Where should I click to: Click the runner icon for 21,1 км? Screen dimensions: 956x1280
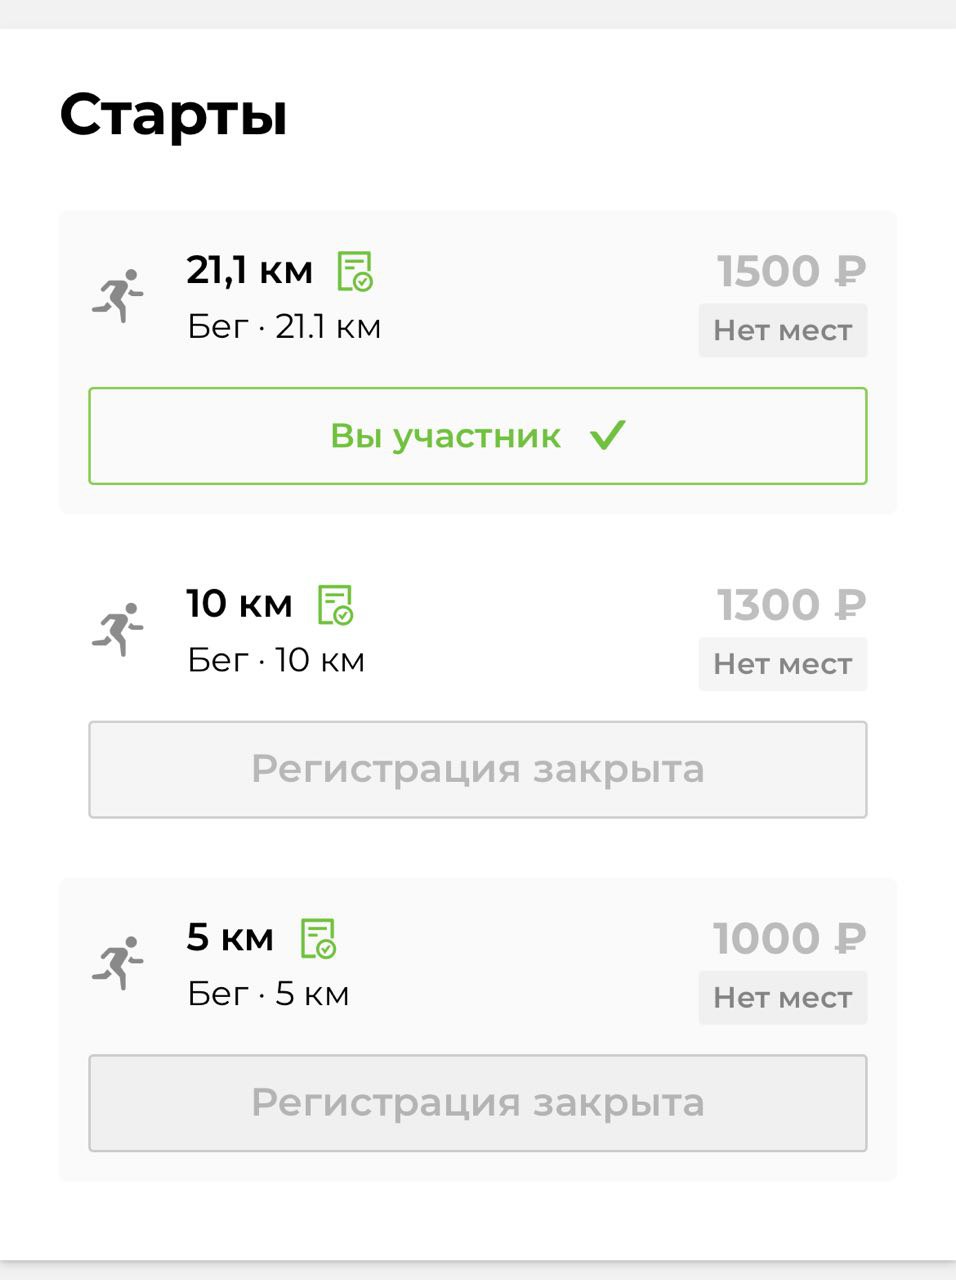[x=118, y=296]
